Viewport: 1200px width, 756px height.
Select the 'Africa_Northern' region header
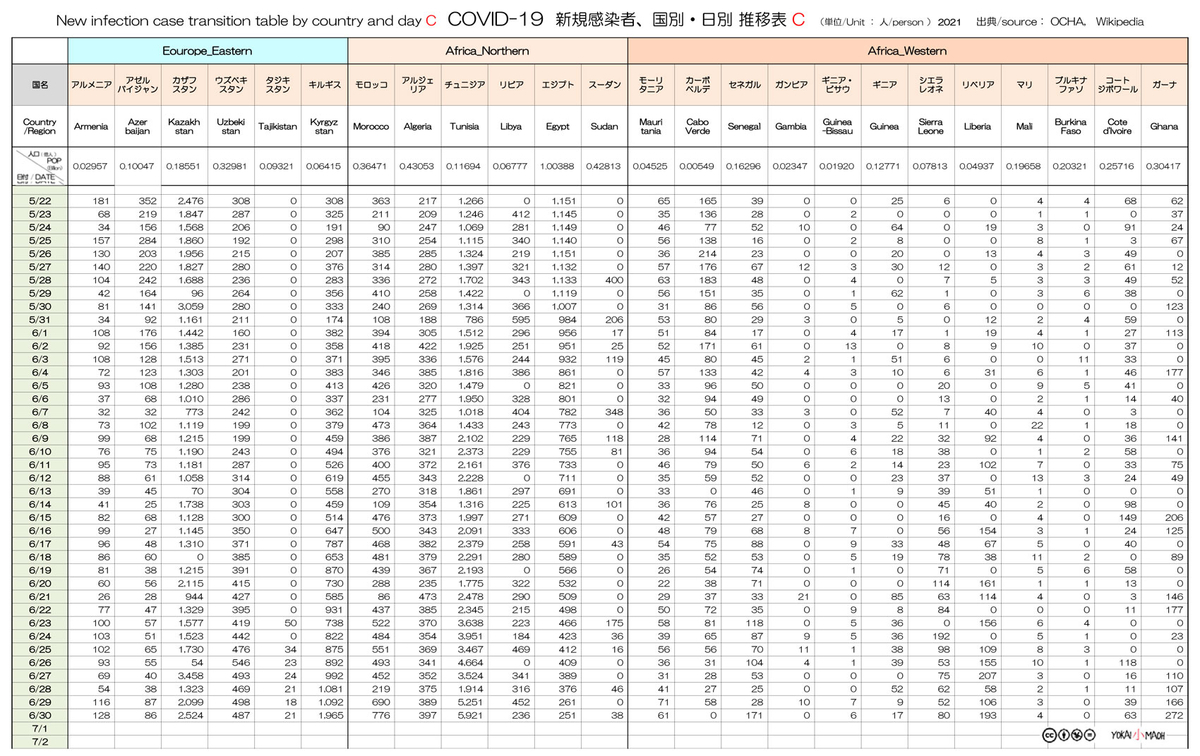[487, 50]
